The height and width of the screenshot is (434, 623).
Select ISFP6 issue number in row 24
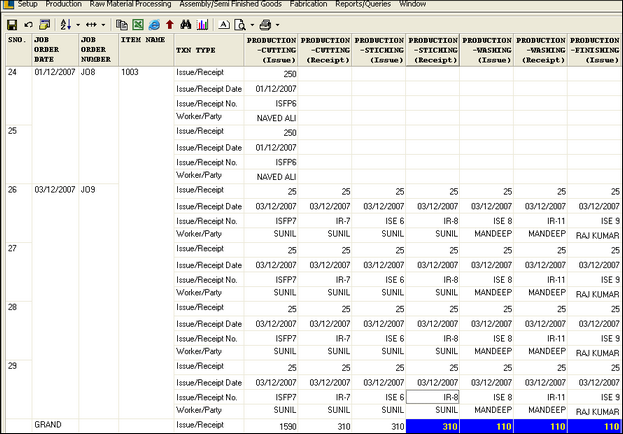pyautogui.click(x=271, y=103)
